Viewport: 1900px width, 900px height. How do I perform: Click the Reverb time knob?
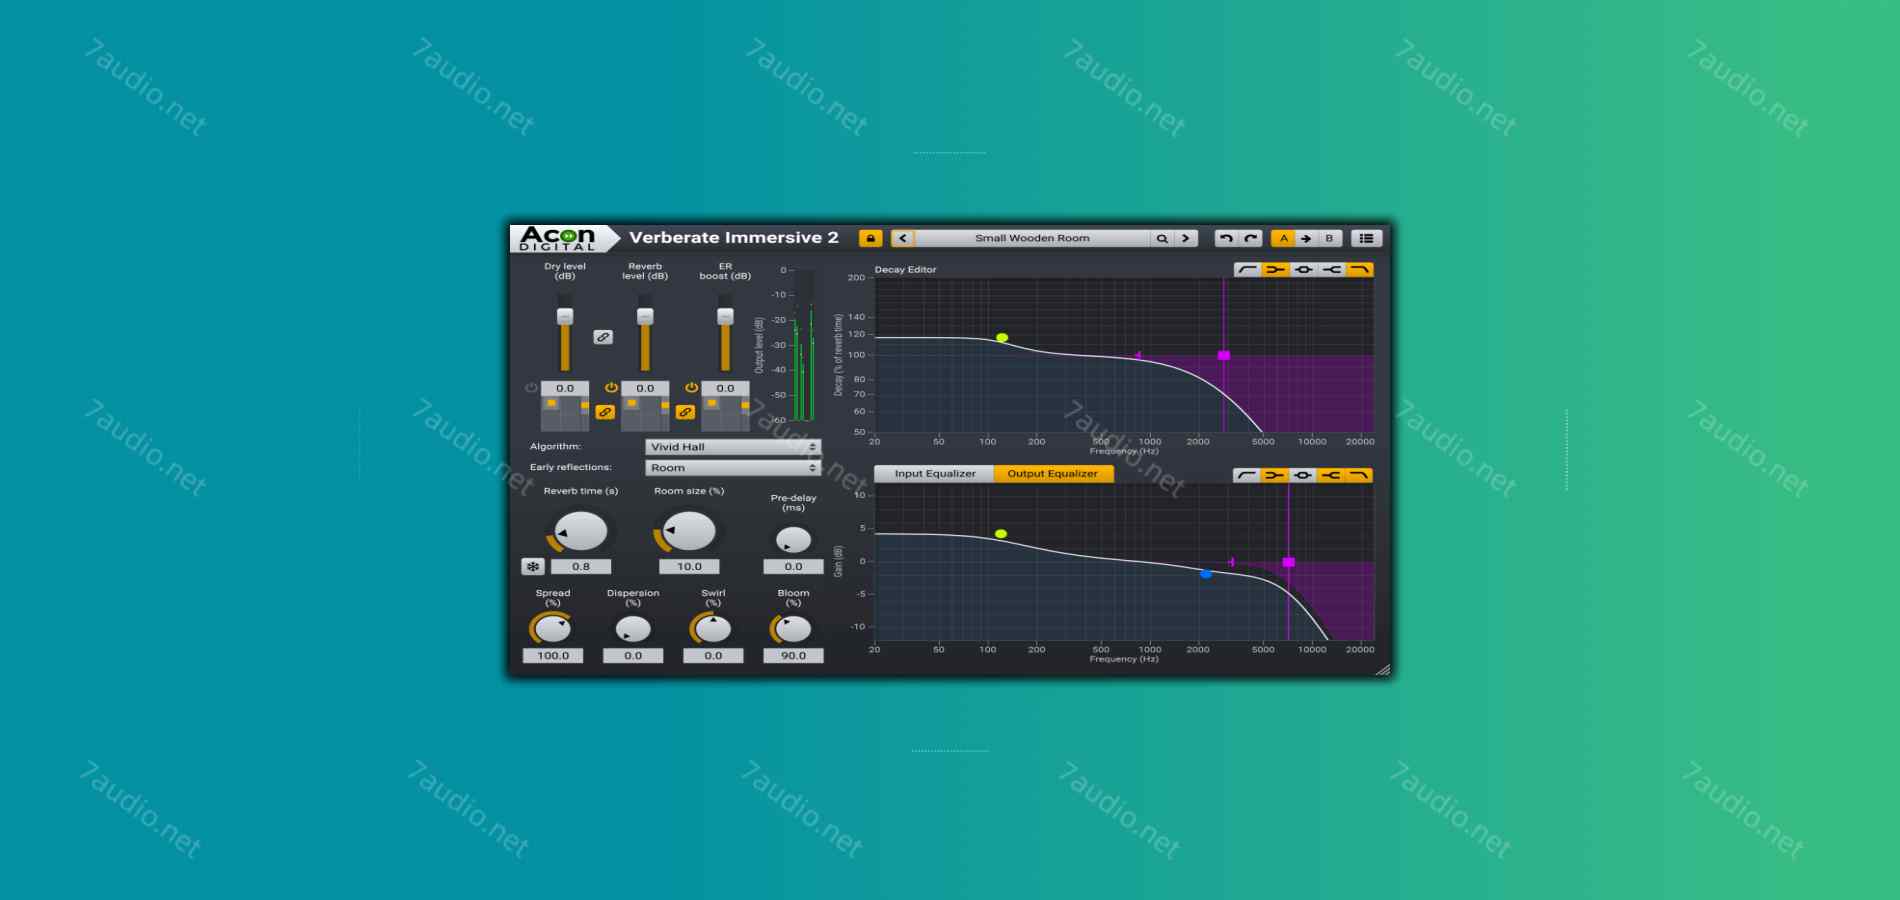pyautogui.click(x=581, y=531)
